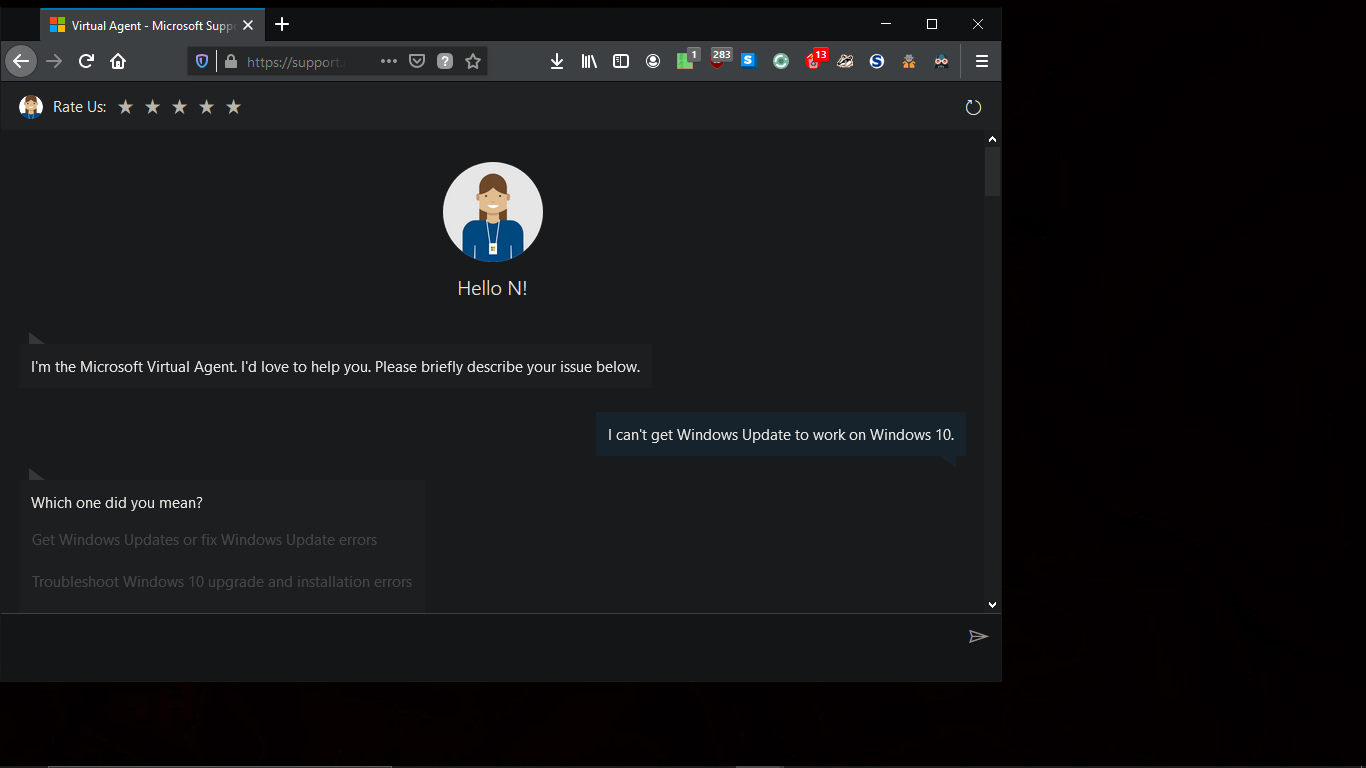Choose "Troubleshoot Windows 10 upgrade and installation errors"
Viewport: 1366px width, 768px height.
click(221, 582)
